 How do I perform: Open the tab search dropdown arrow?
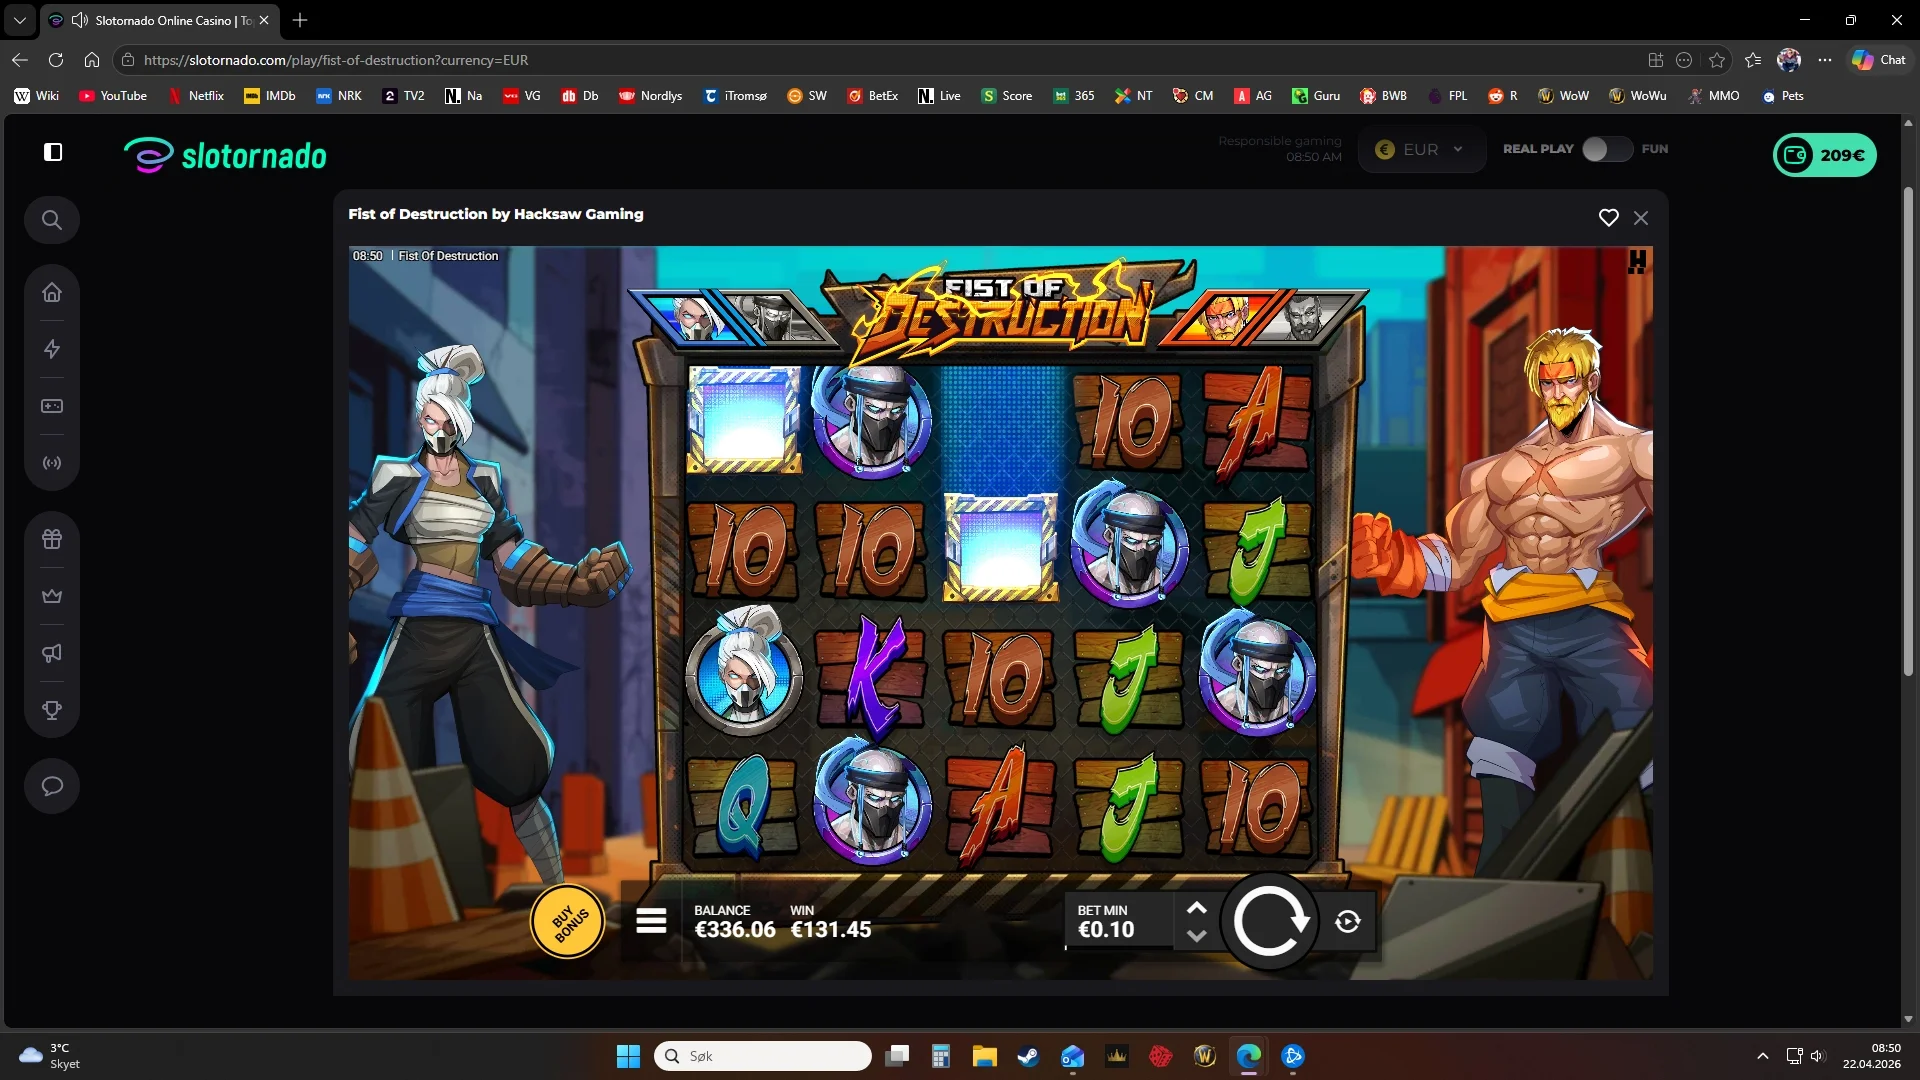[x=19, y=20]
